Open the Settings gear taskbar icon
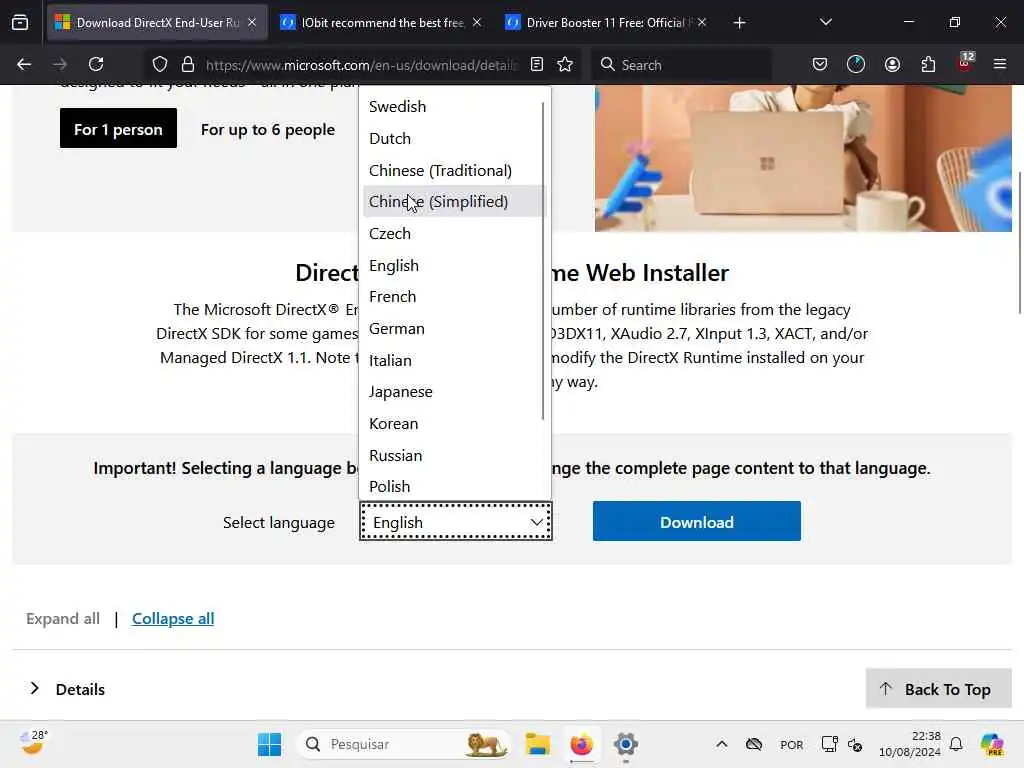 [x=625, y=744]
